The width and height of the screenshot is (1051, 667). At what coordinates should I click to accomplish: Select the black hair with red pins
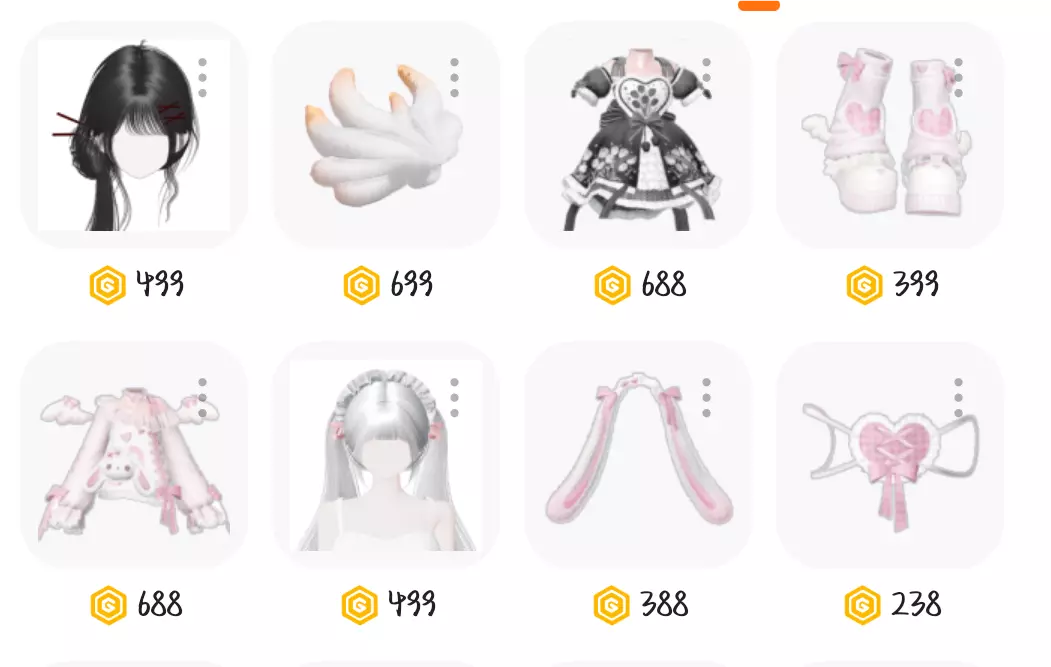(x=134, y=135)
